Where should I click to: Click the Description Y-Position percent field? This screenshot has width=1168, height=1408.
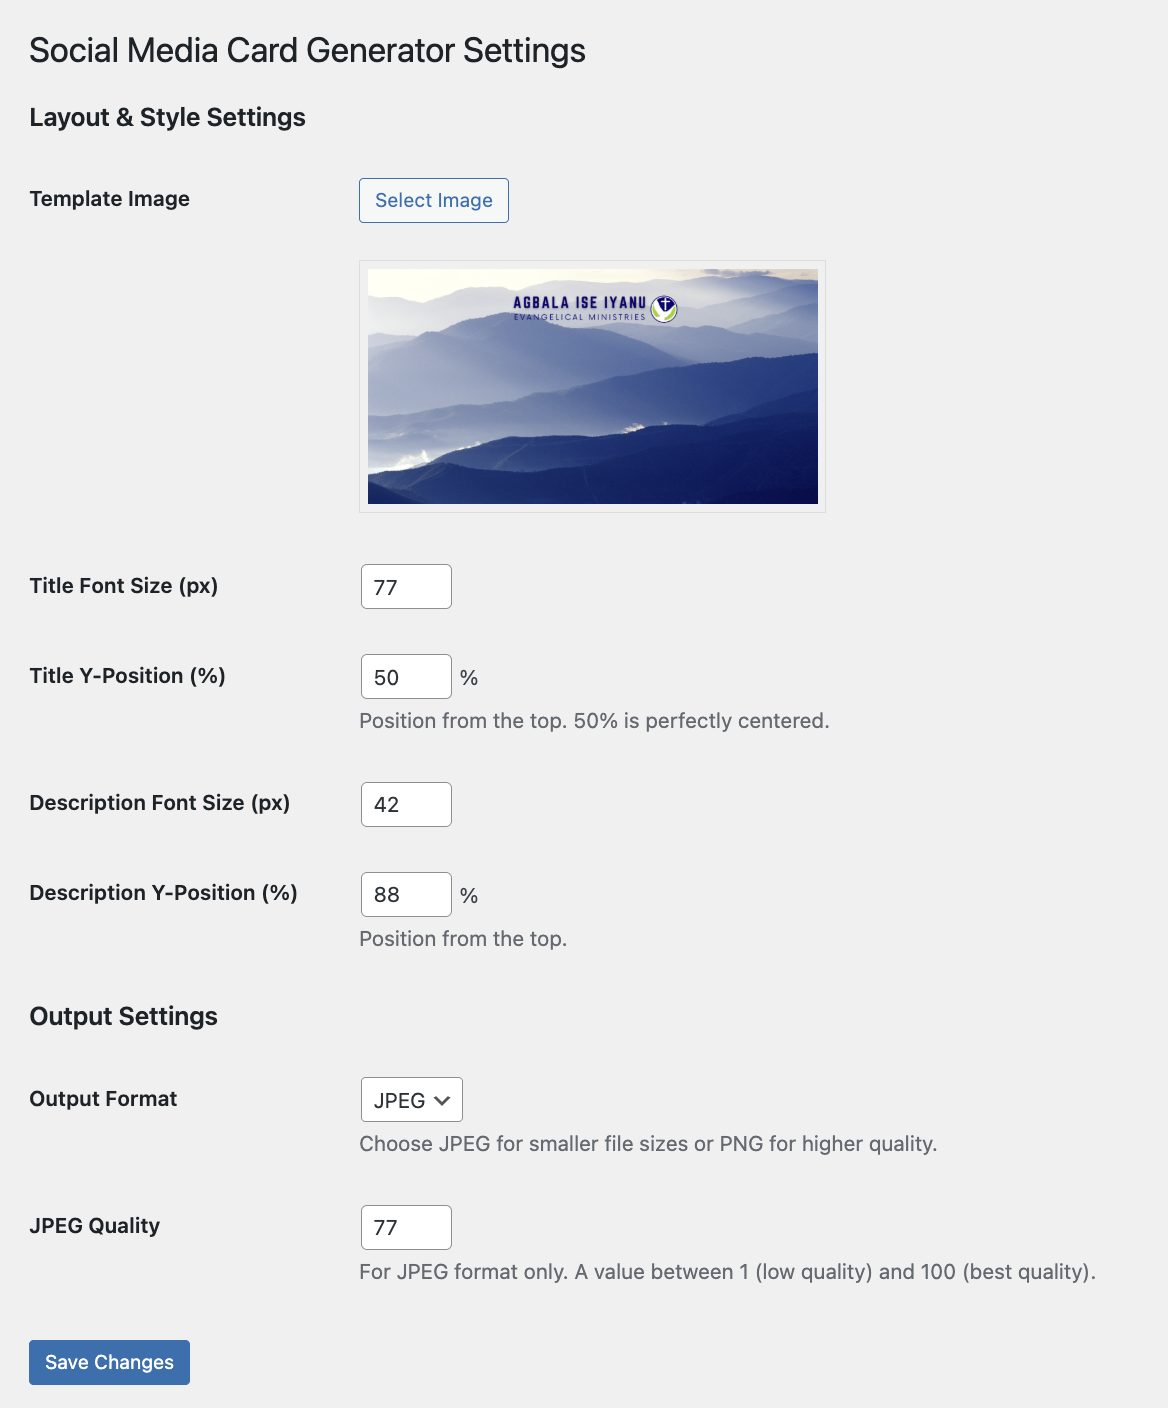(x=406, y=895)
